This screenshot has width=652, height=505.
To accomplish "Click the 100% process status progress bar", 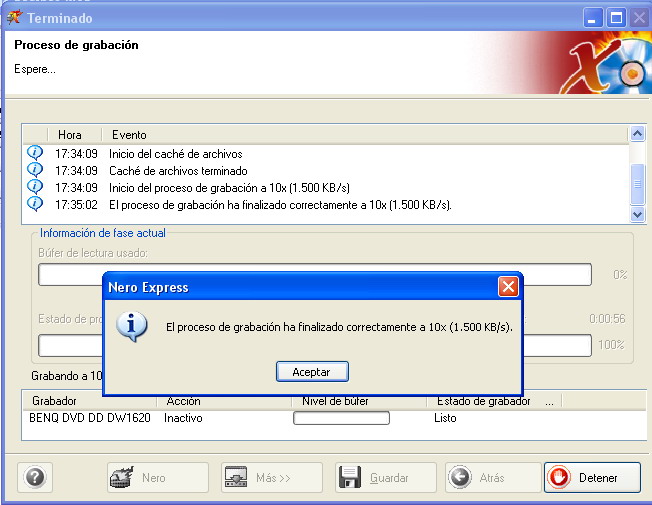I will tap(315, 345).
